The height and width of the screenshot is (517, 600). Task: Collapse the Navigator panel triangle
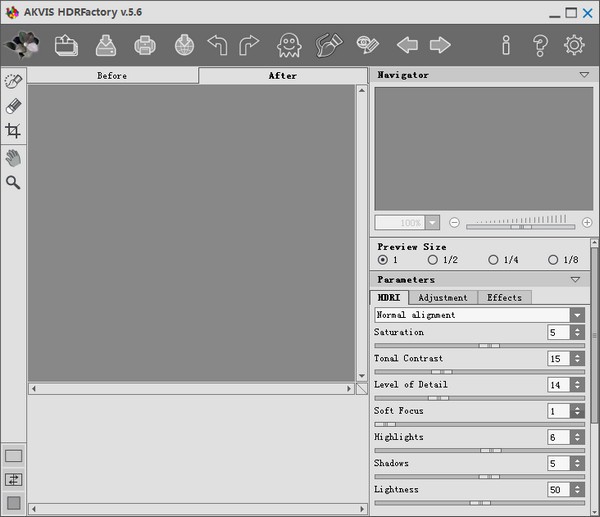tap(584, 75)
